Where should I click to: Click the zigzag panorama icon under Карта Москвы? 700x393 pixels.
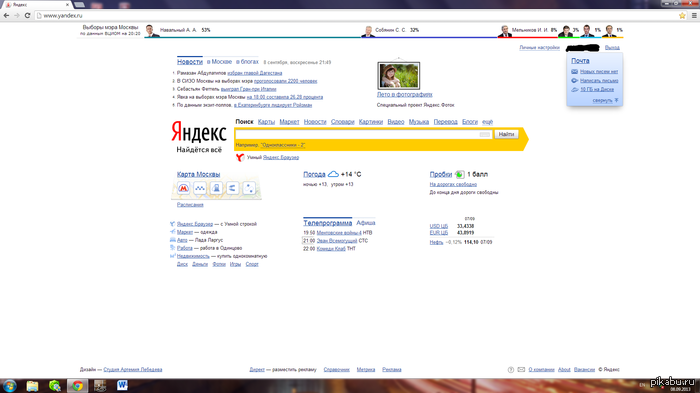(x=200, y=188)
